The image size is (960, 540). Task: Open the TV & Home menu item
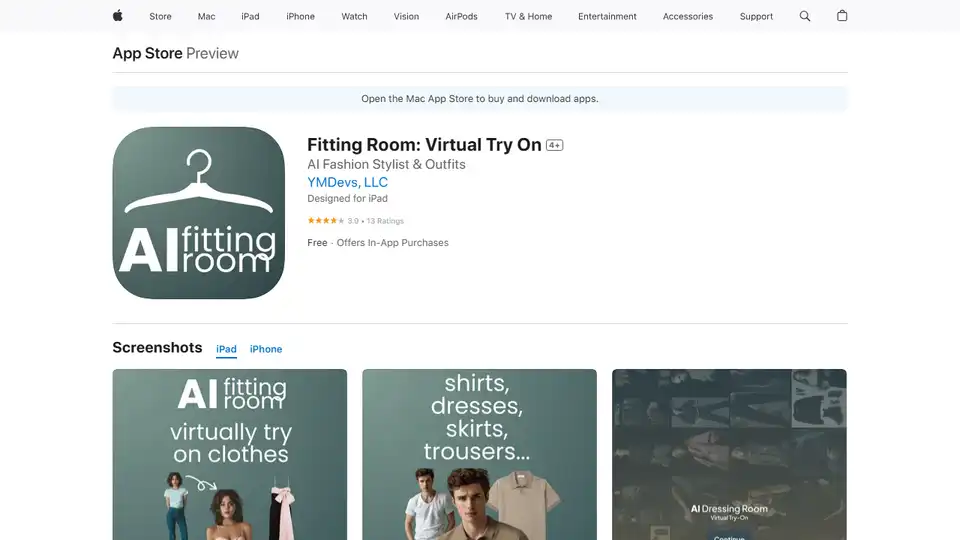coord(528,17)
